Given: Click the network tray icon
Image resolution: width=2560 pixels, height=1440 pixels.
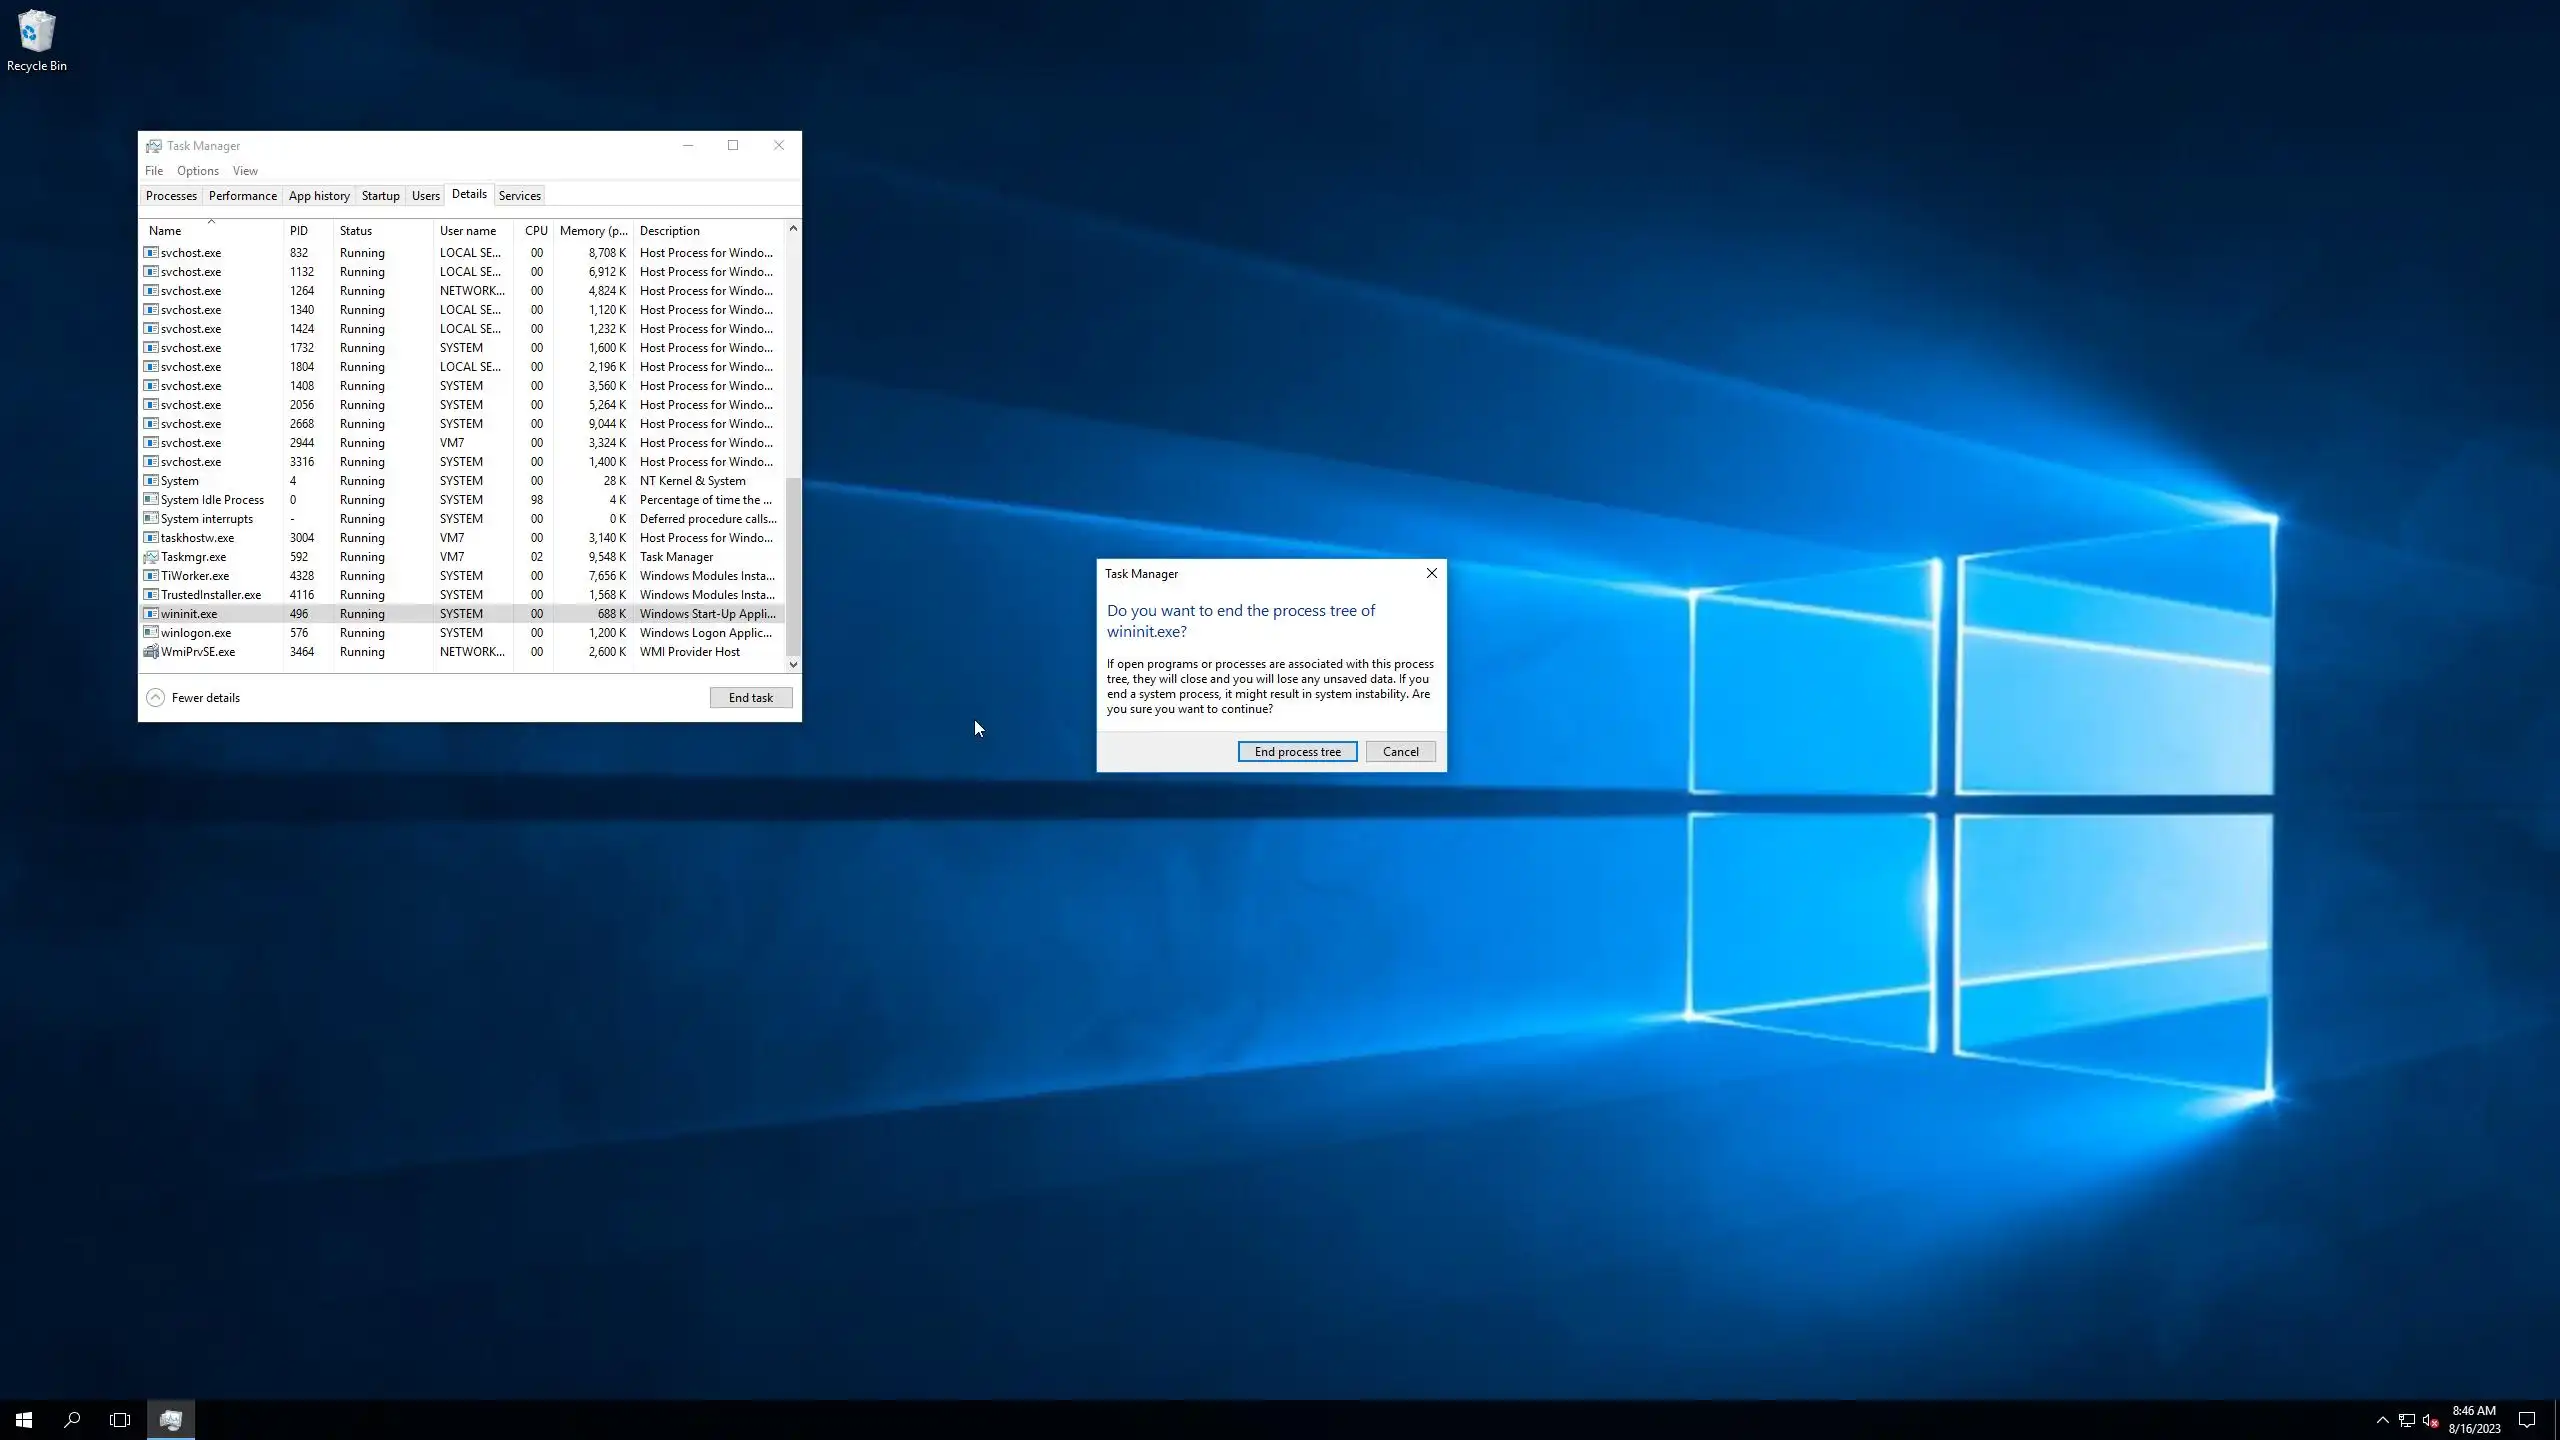Looking at the screenshot, I should click(x=2406, y=1420).
